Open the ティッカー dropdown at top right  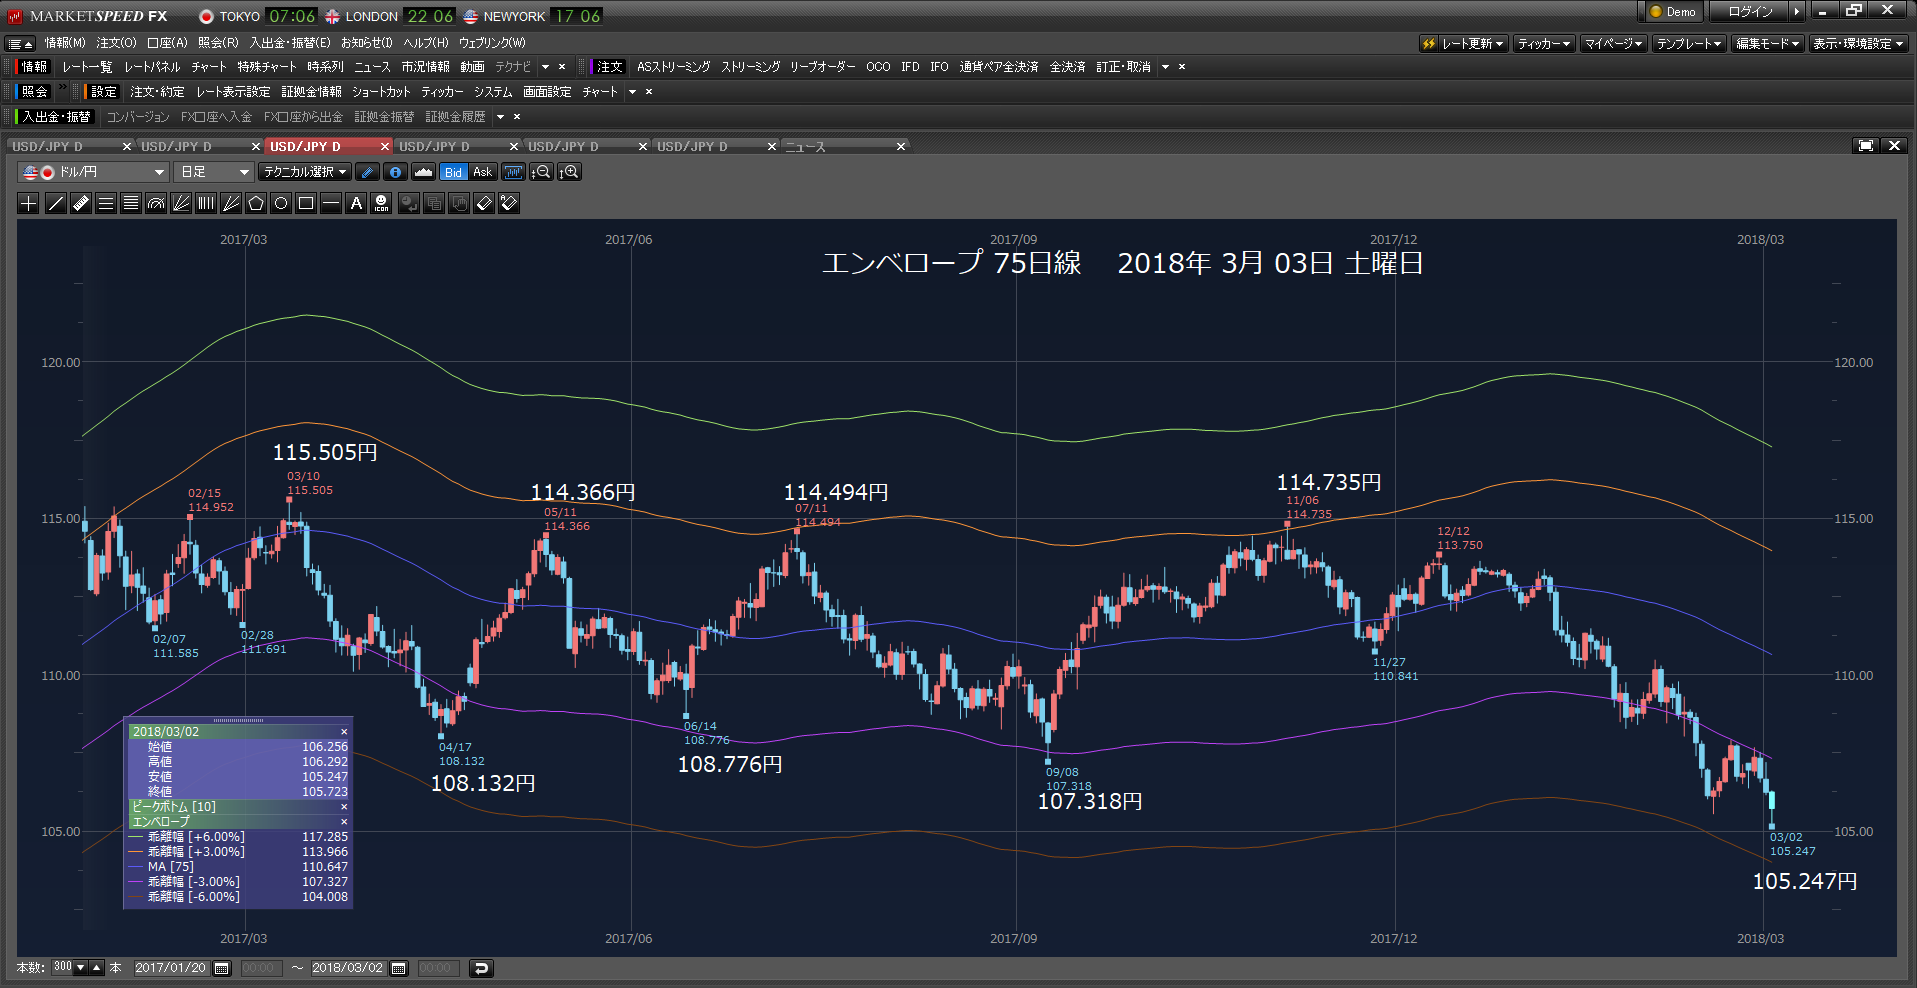(1544, 44)
